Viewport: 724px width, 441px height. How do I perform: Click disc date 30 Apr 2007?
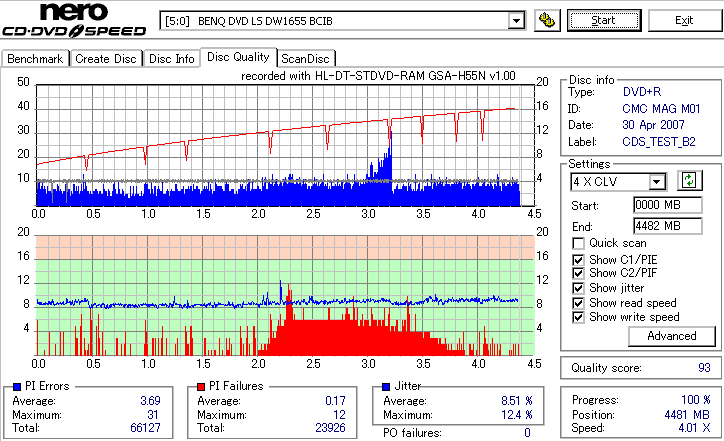(653, 125)
